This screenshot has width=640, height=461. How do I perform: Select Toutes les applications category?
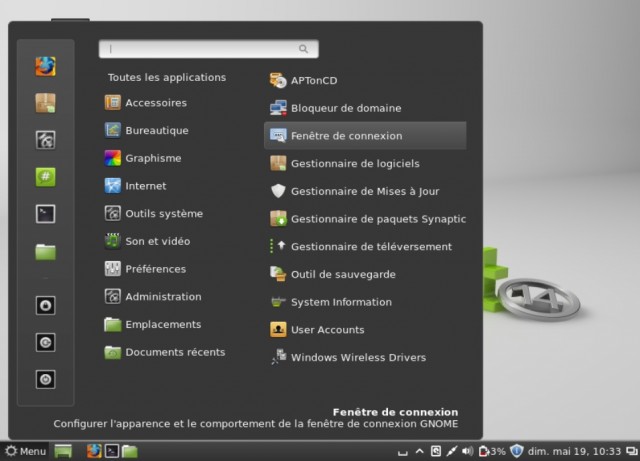tap(167, 78)
